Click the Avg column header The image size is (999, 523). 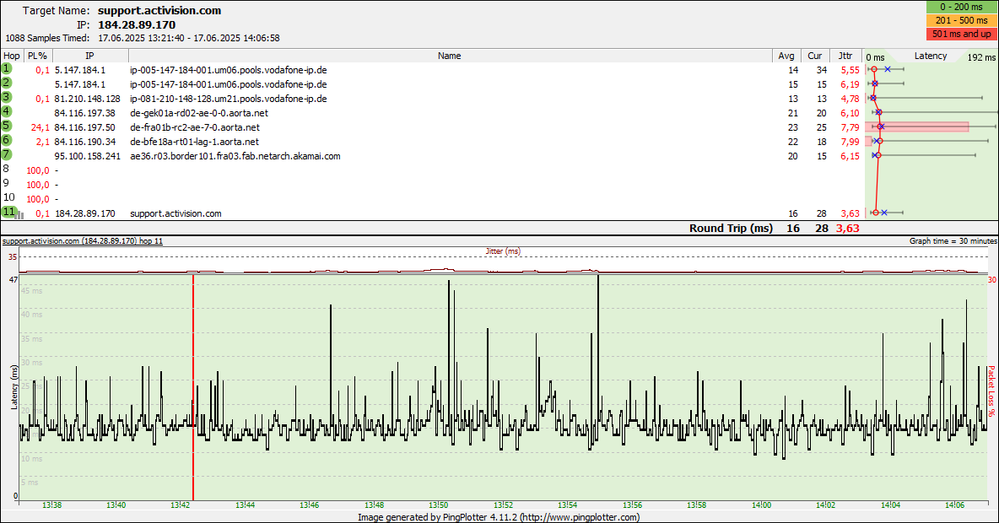click(791, 56)
